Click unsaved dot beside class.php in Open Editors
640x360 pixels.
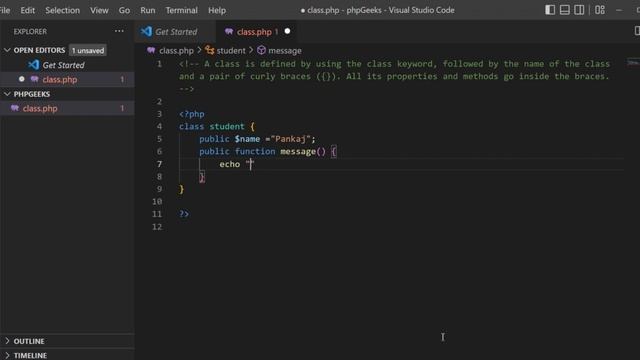(22, 79)
